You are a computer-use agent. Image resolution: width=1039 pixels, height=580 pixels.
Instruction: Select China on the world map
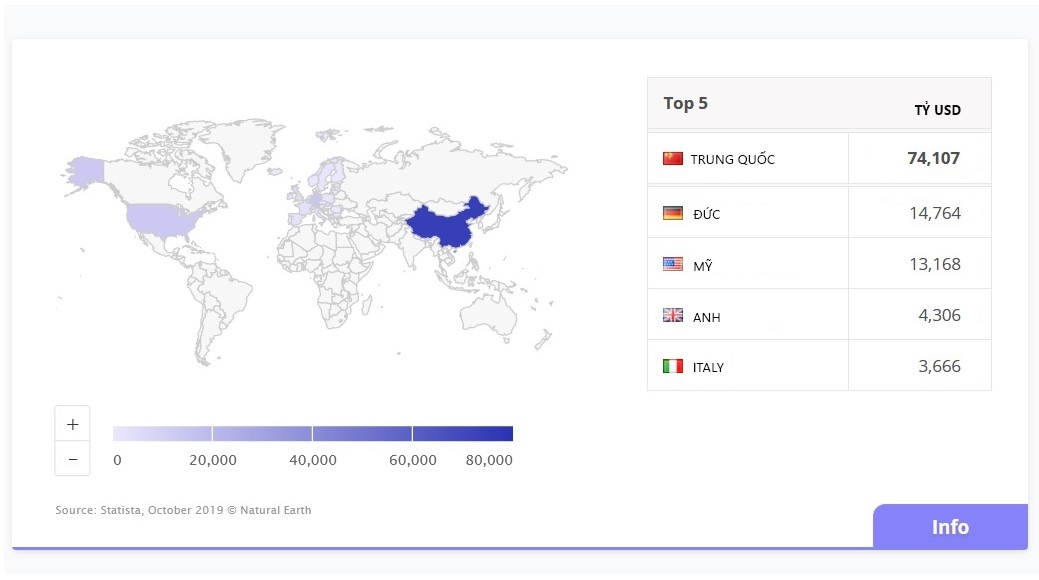click(x=445, y=228)
